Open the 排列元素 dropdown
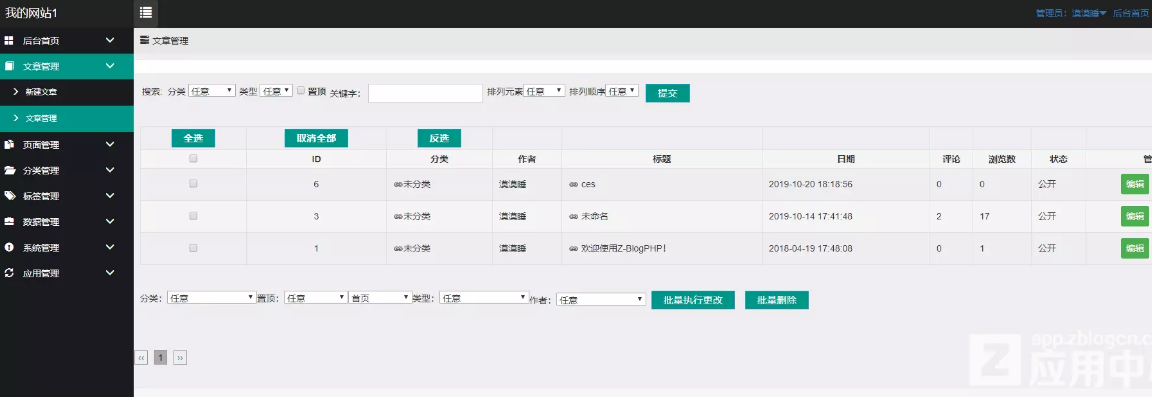Viewport: 1152px width, 397px height. coord(544,91)
